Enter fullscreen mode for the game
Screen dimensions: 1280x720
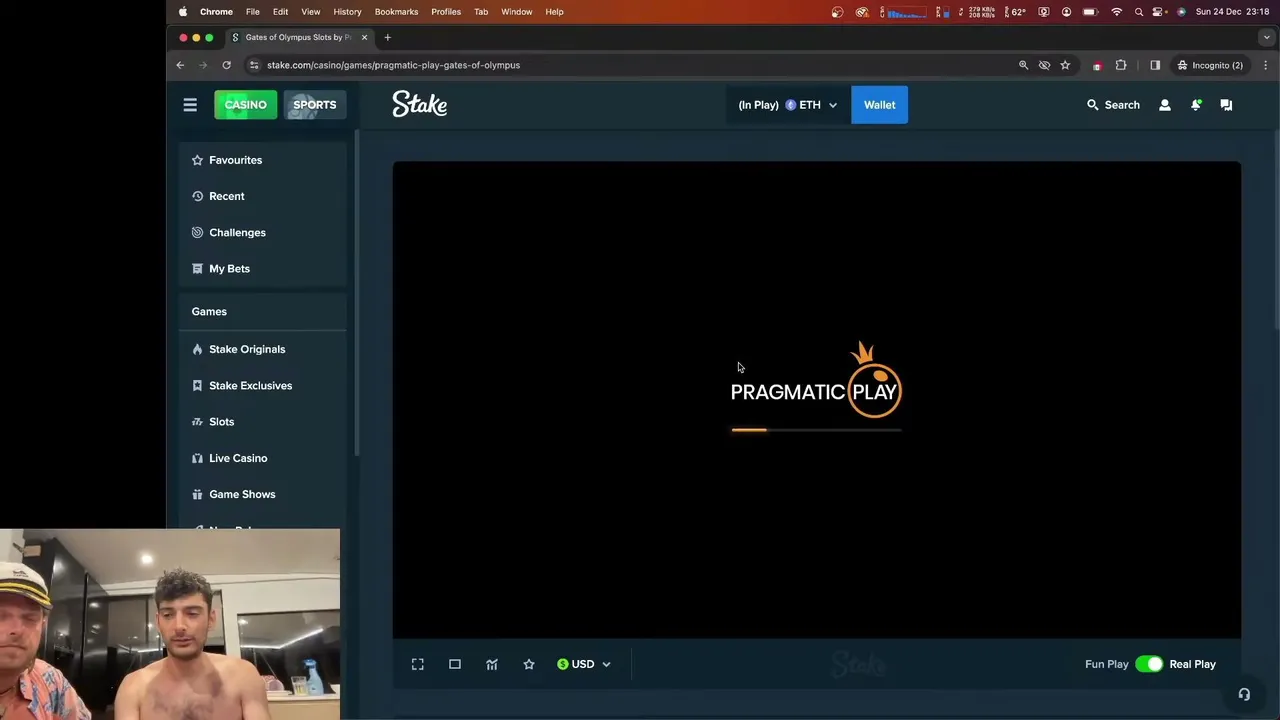pos(418,664)
